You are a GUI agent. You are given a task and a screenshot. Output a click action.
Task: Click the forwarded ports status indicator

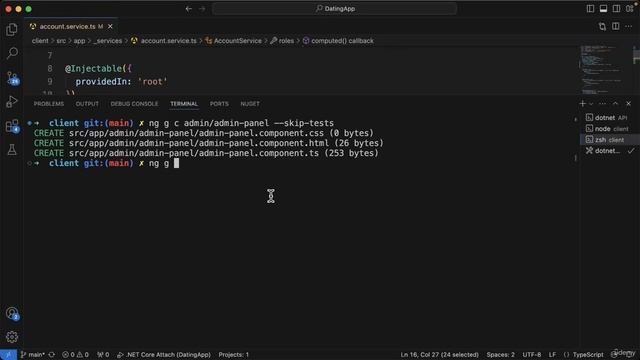pyautogui.click(x=103, y=355)
